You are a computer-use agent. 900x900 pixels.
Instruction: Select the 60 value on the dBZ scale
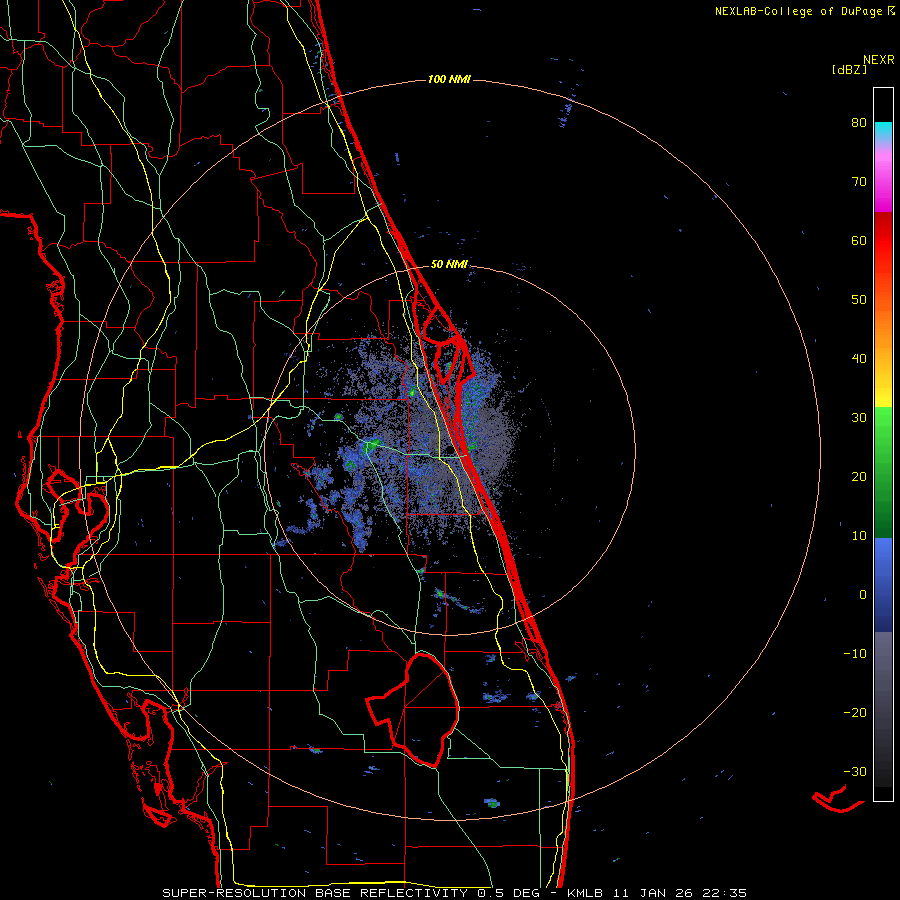pyautogui.click(x=859, y=240)
